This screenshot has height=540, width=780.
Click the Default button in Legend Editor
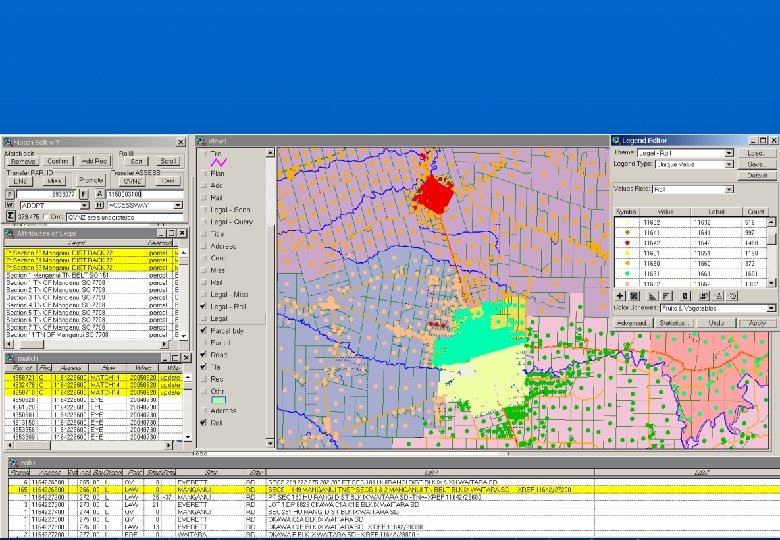coord(756,176)
